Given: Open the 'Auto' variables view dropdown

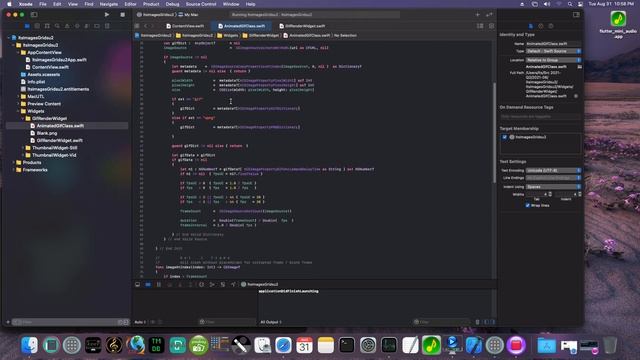Looking at the screenshot, I should coord(140,322).
